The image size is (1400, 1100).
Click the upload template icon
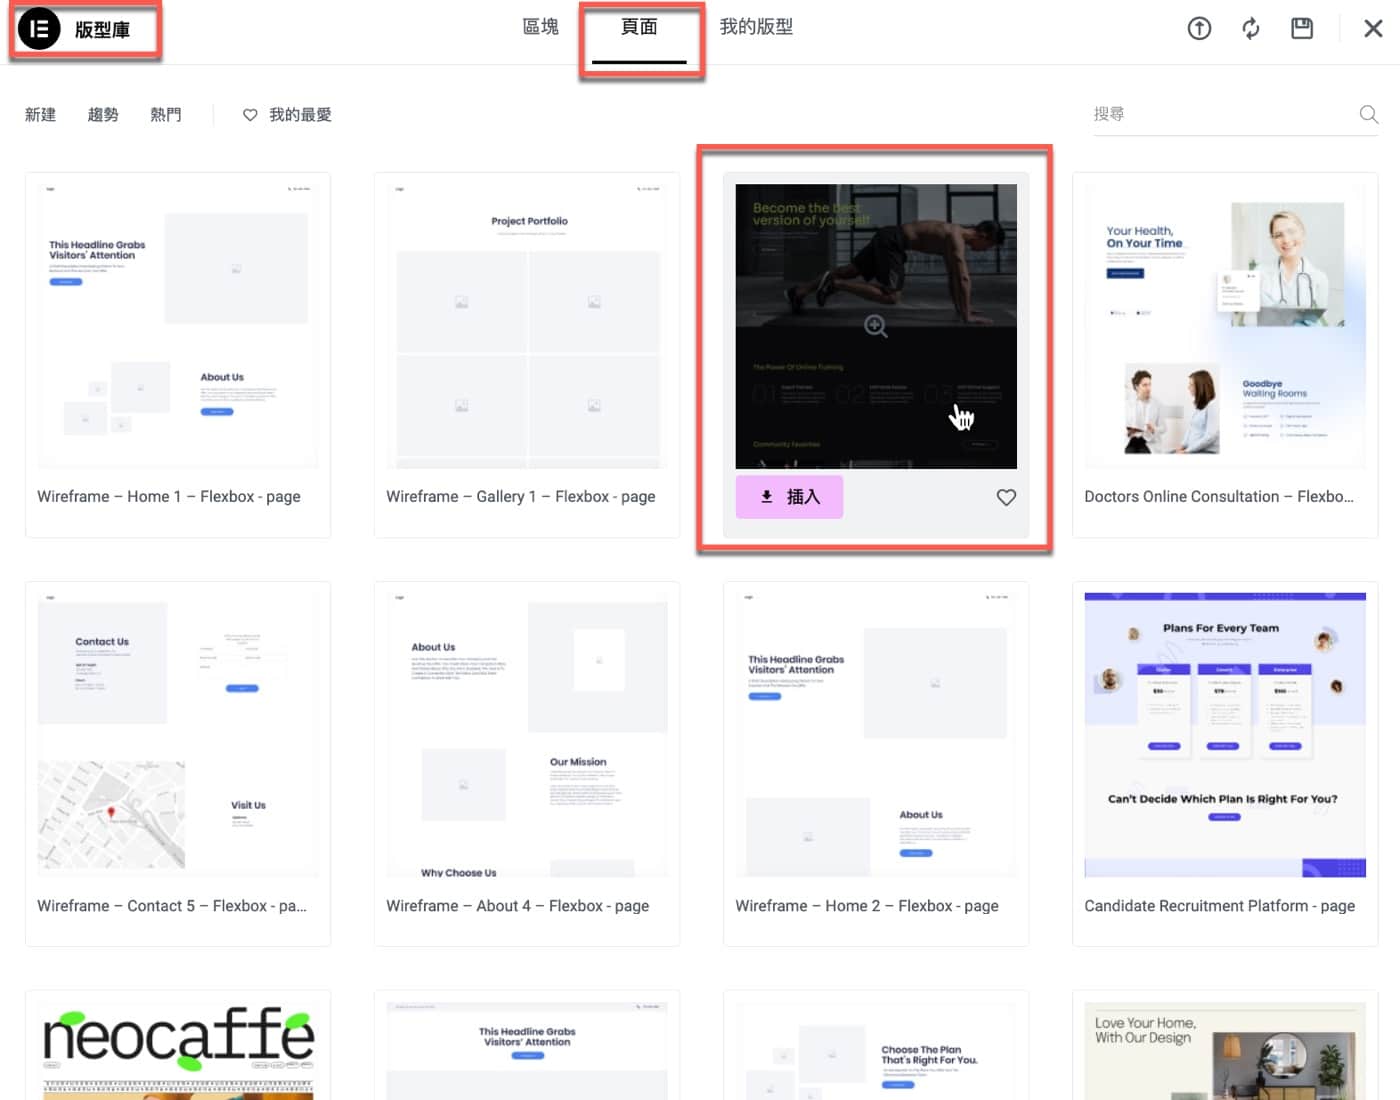pos(1199,28)
